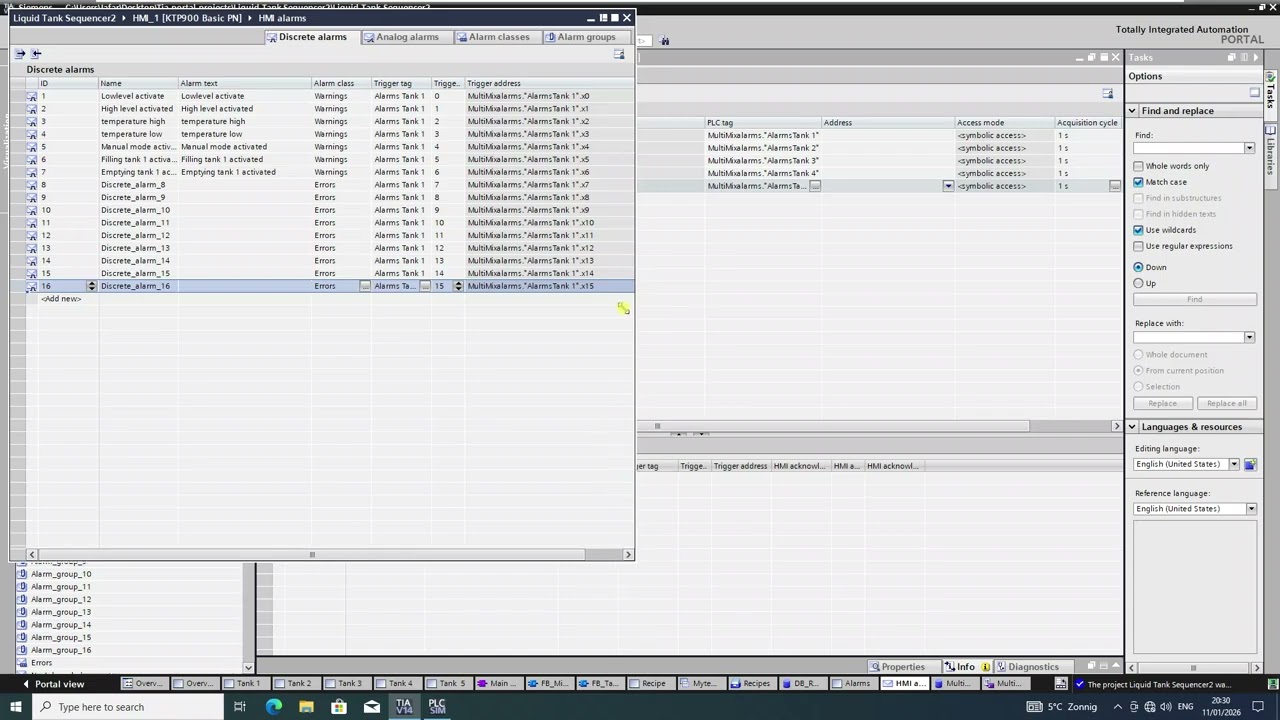Collapse Tasks pane with arrow icon

(1256, 58)
